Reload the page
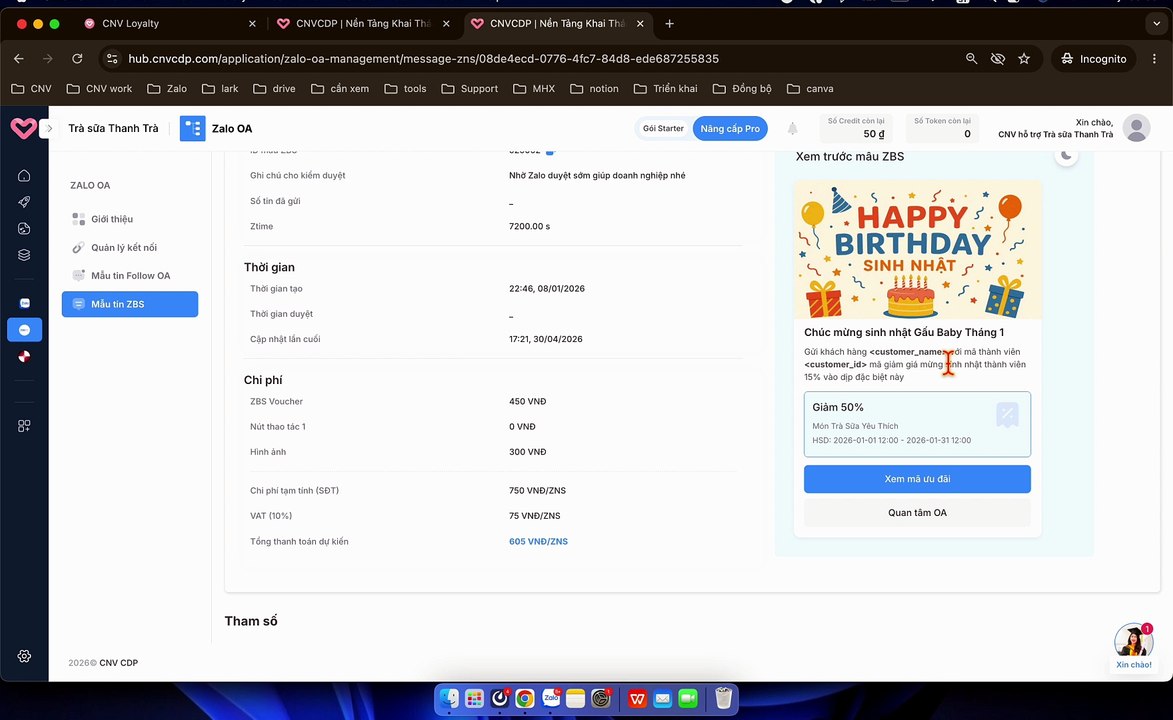This screenshot has height=720, width=1173. click(77, 58)
